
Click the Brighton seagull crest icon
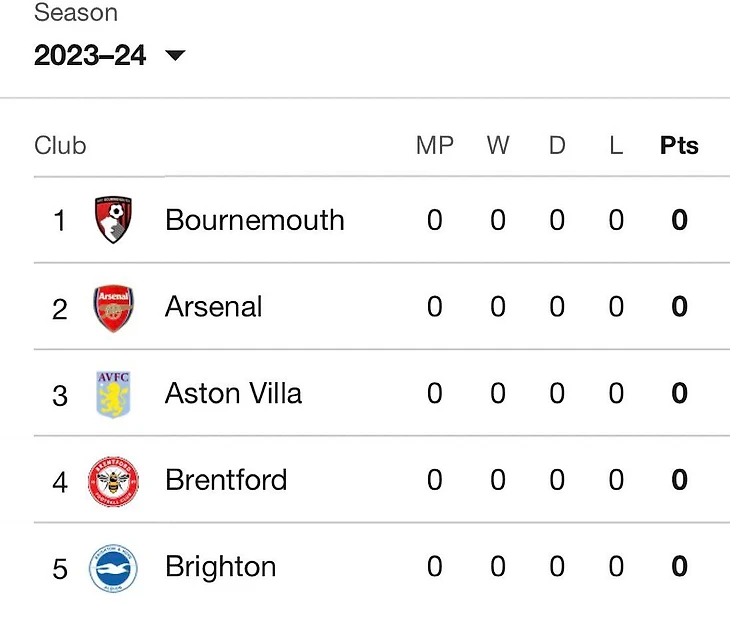point(113,568)
